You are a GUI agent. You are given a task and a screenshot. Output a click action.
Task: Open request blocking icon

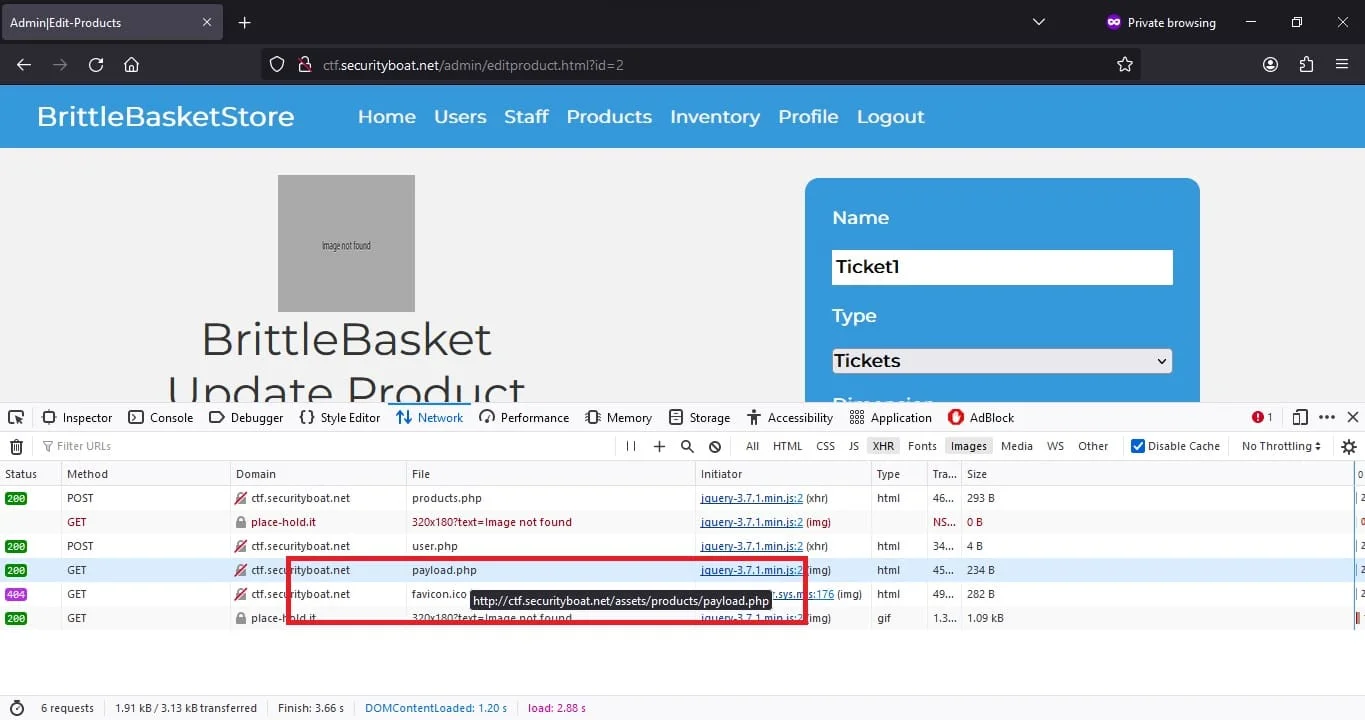[x=715, y=446]
